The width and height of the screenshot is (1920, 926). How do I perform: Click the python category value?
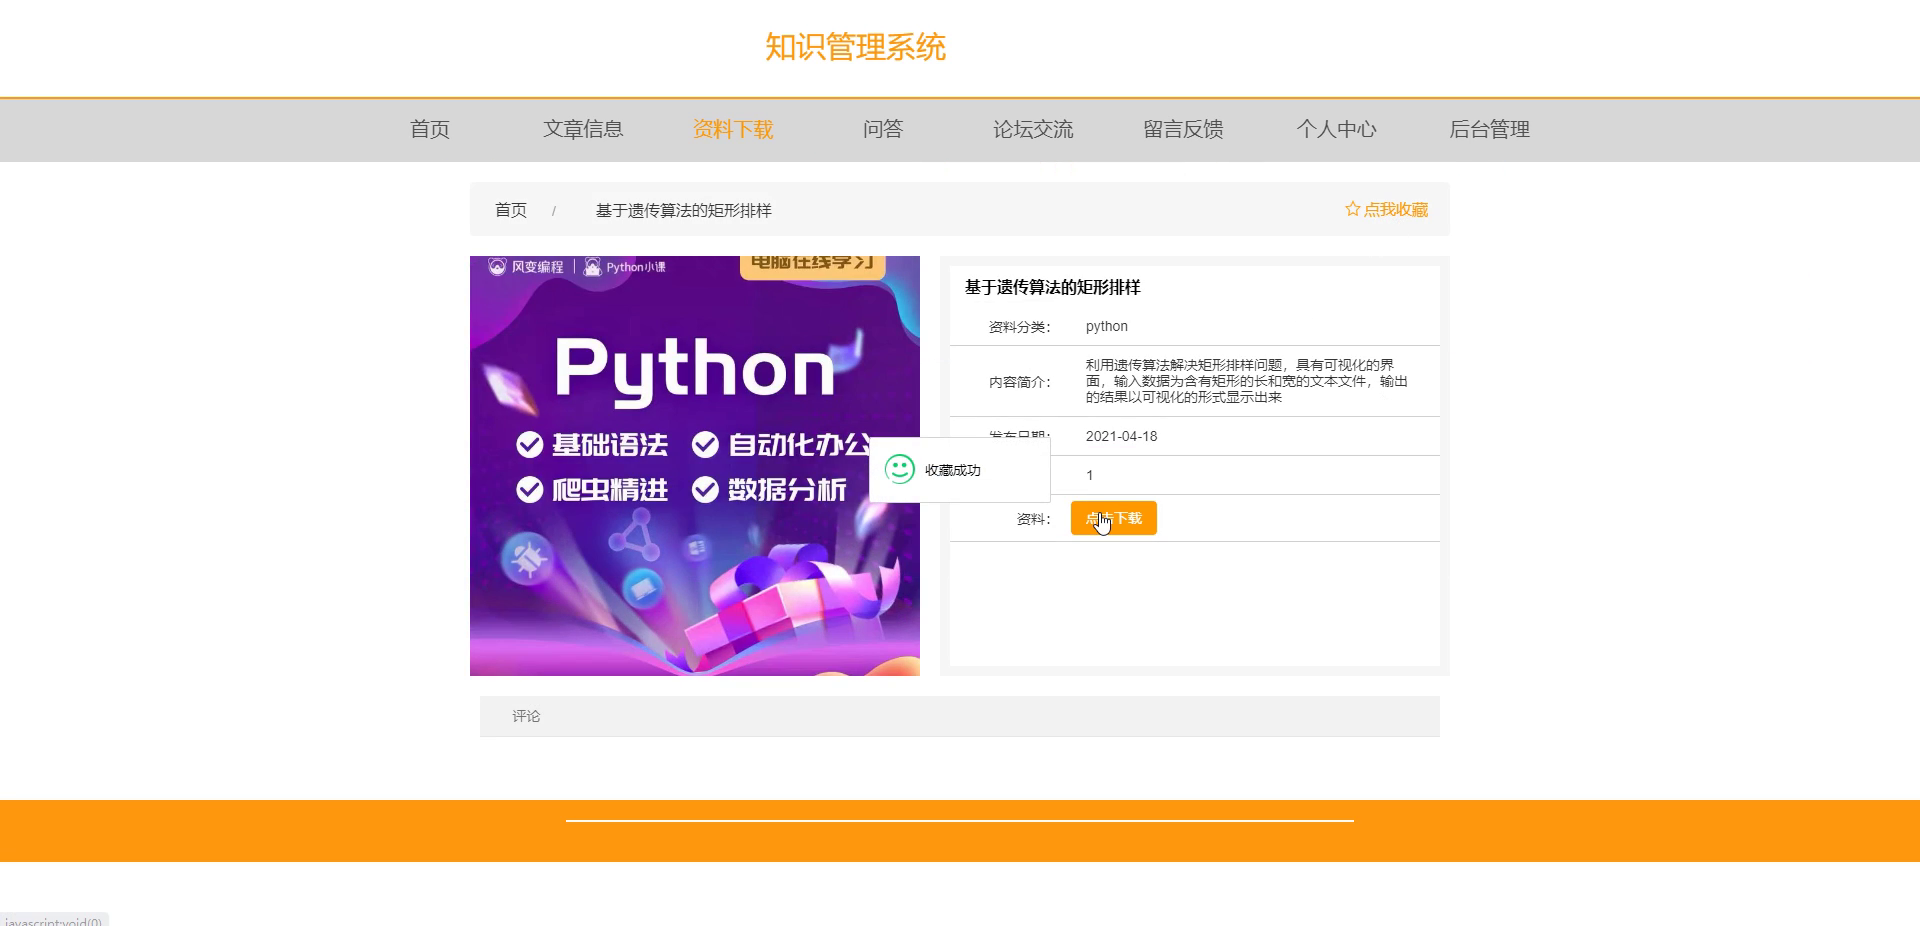pyautogui.click(x=1107, y=326)
